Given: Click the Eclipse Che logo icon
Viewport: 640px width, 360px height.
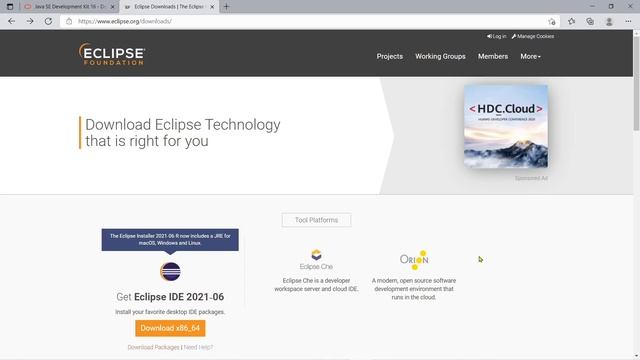Looking at the screenshot, I should 316,255.
